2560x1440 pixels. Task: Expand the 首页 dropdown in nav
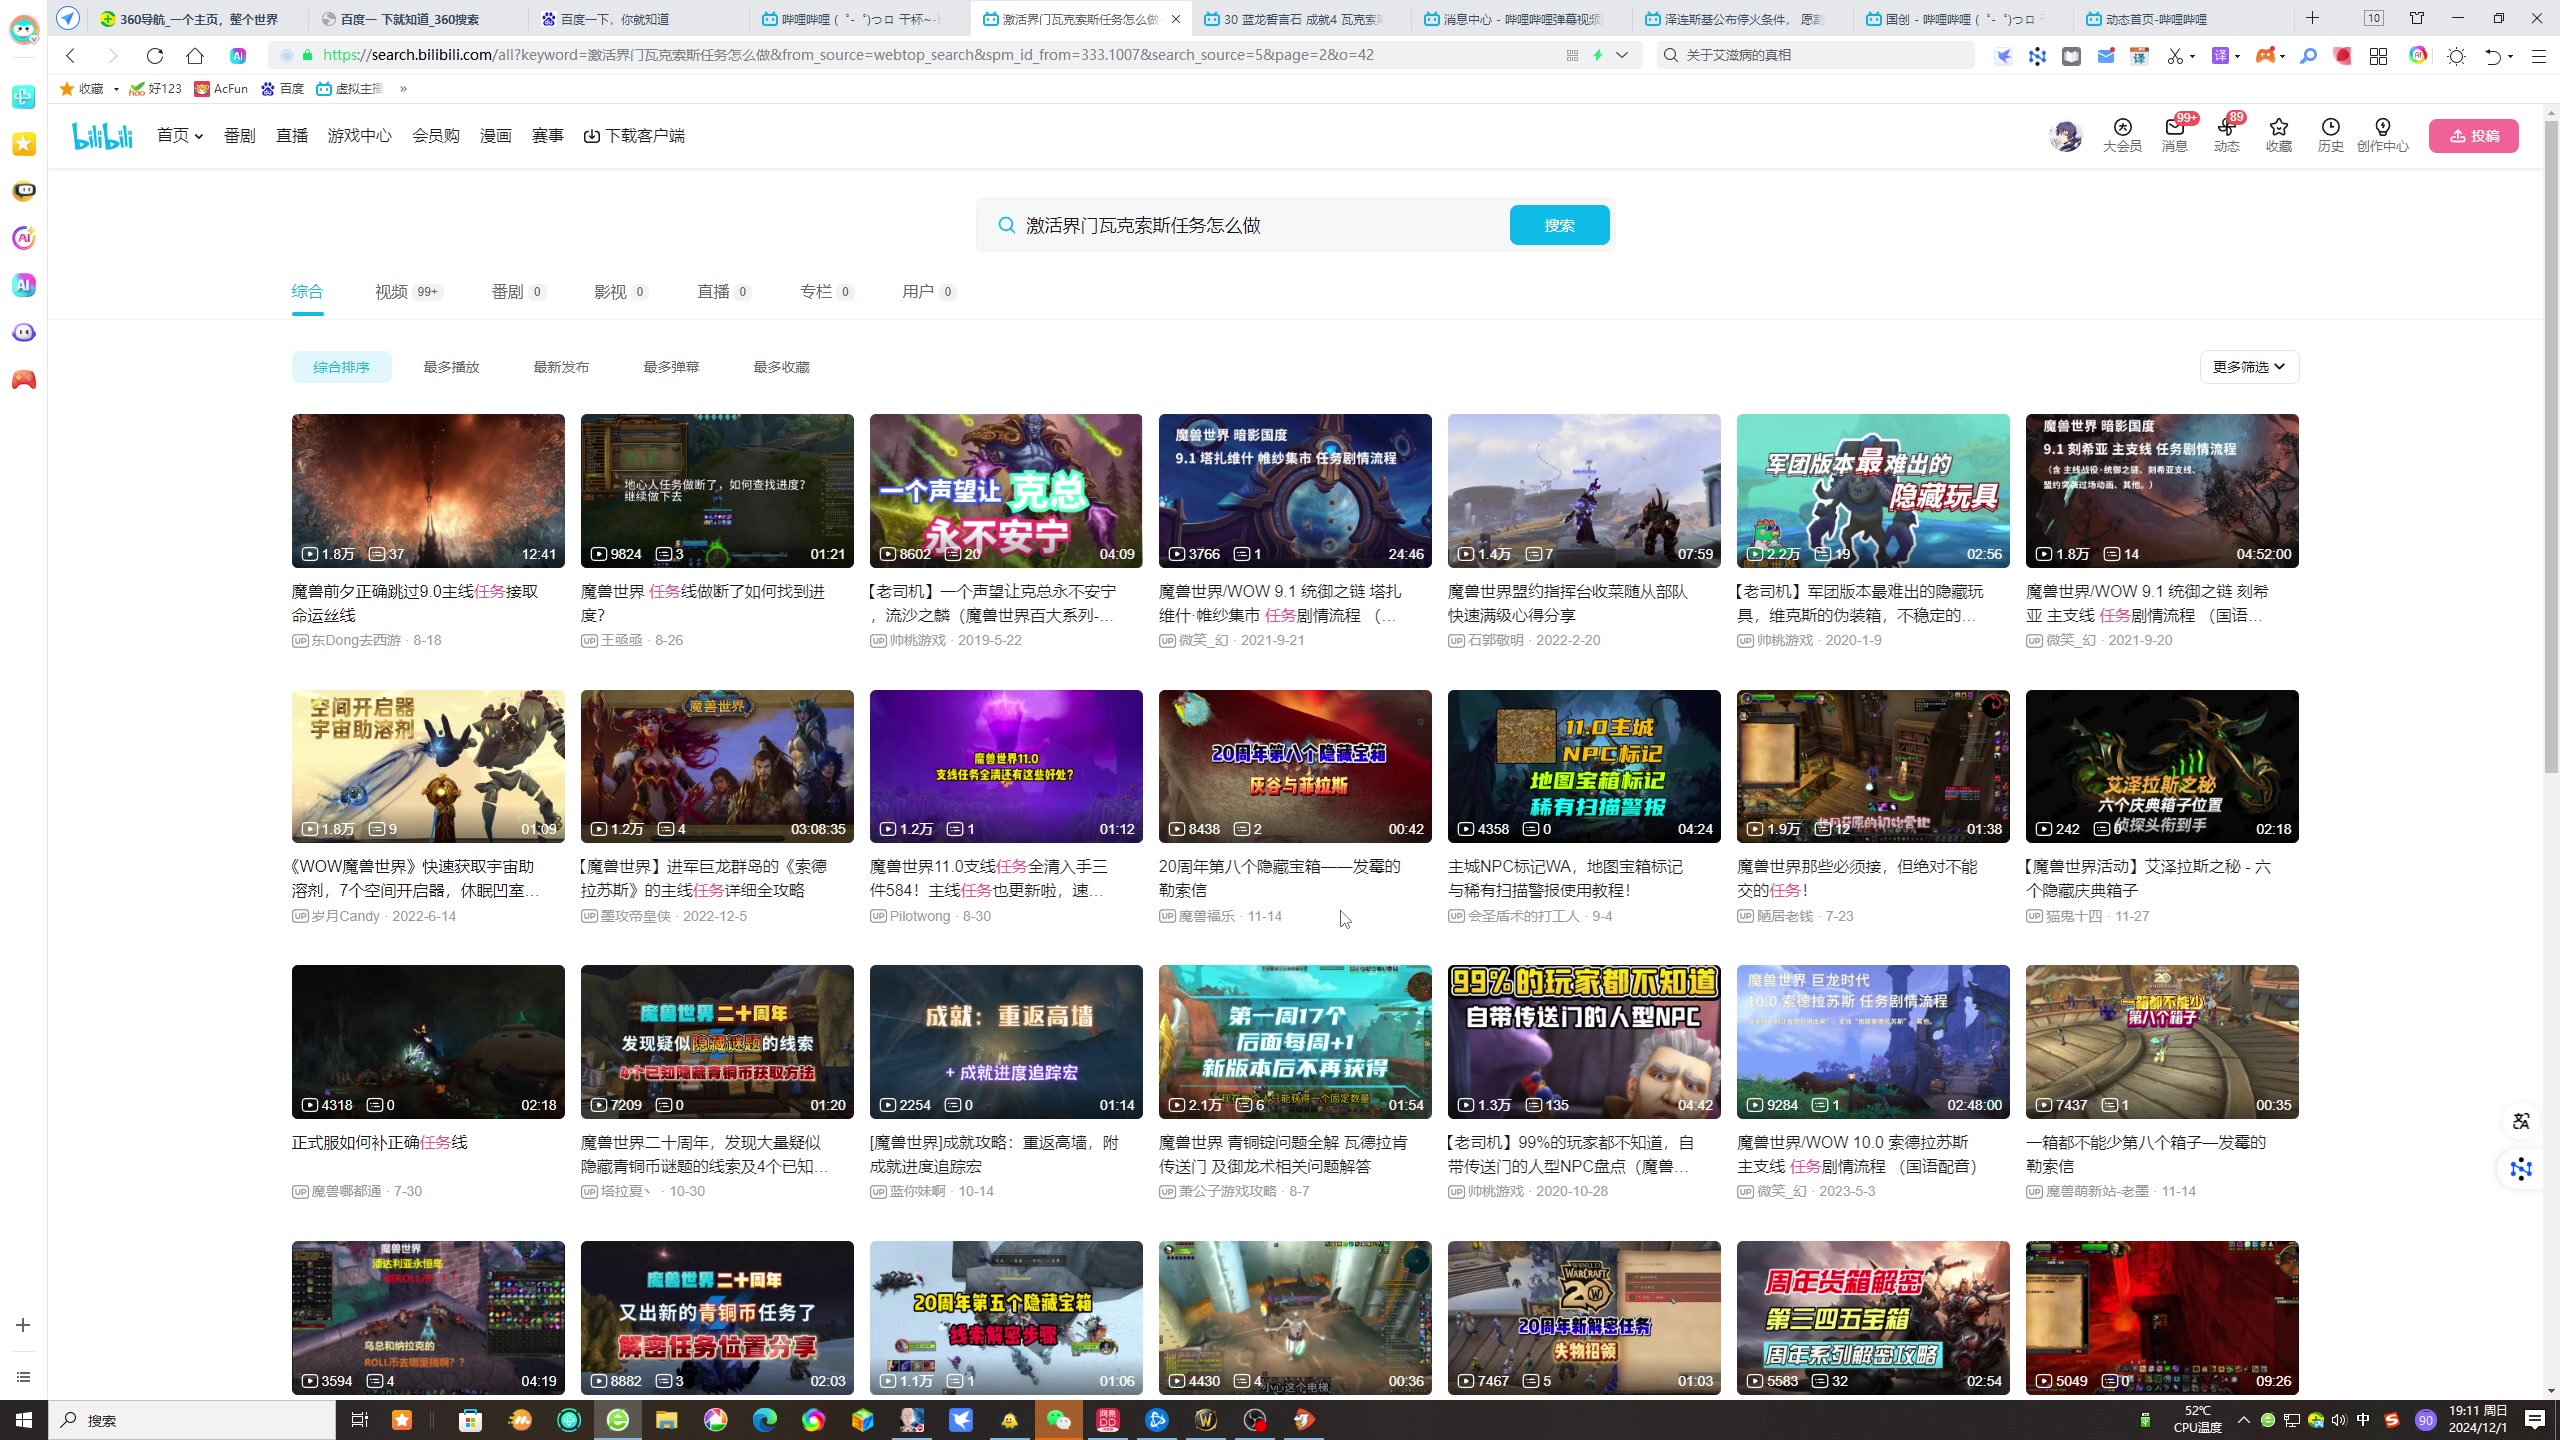pyautogui.click(x=180, y=135)
